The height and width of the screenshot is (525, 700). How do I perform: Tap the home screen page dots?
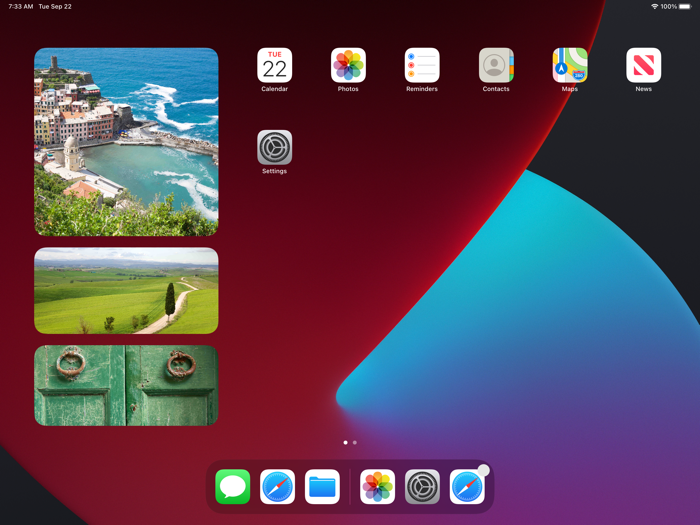pyautogui.click(x=350, y=442)
